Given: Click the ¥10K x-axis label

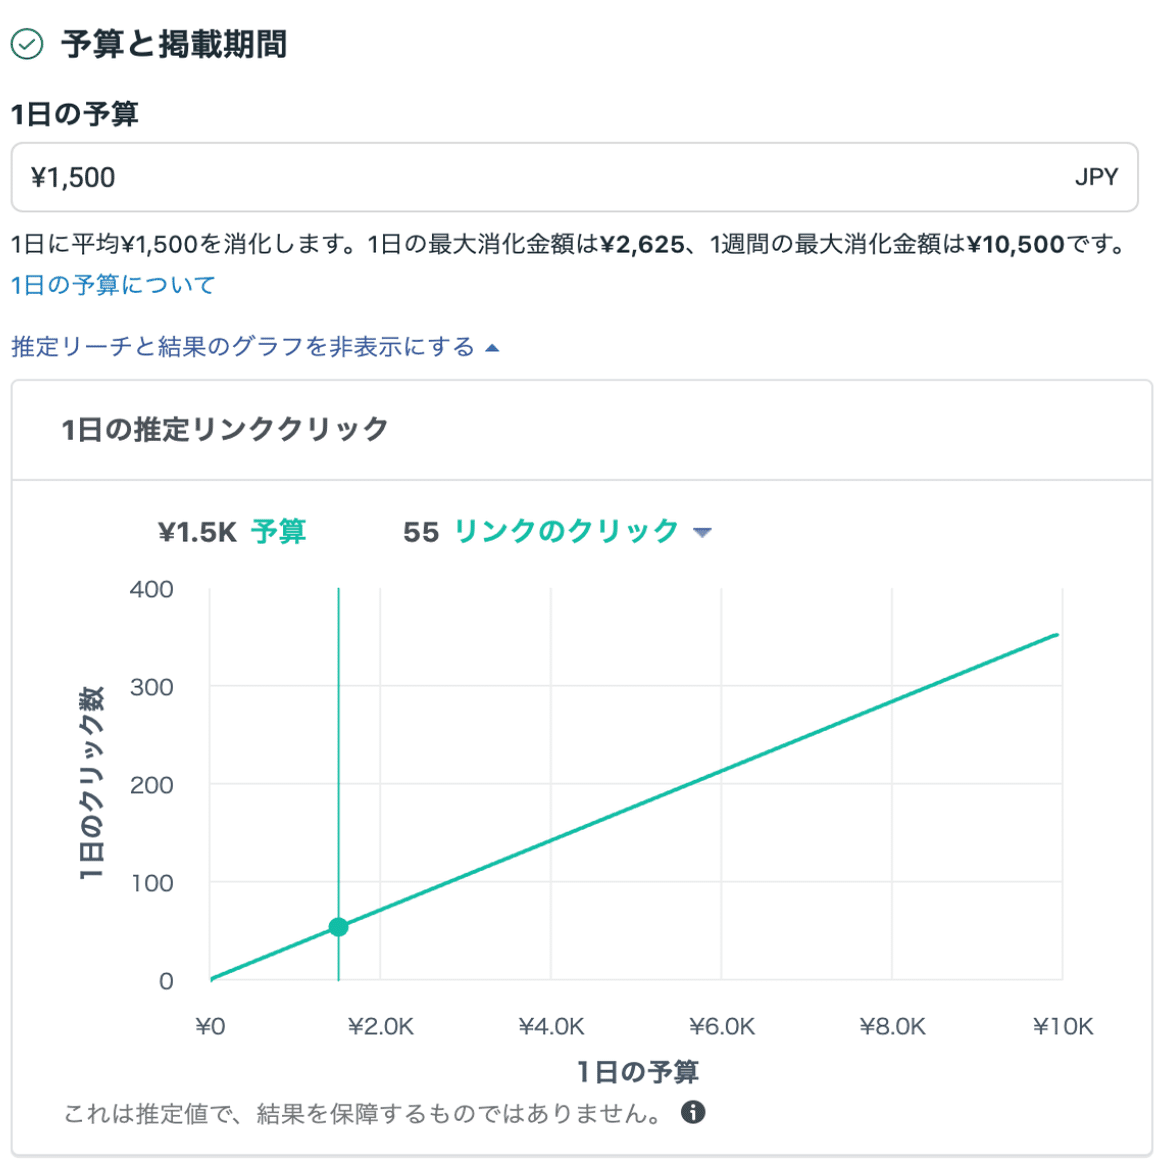Looking at the screenshot, I should coord(1062,1027).
